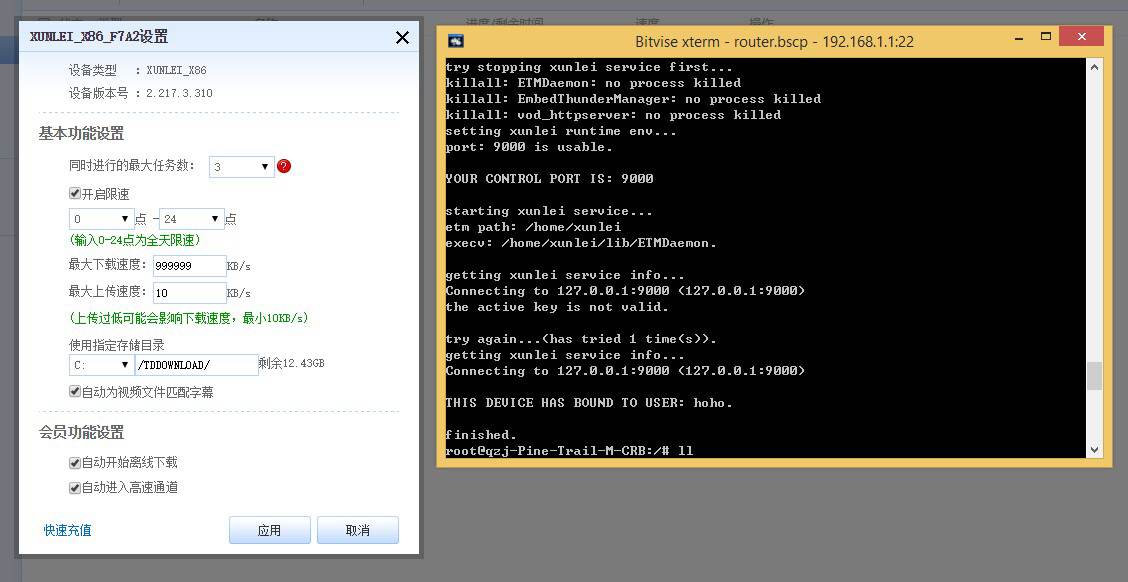Click the terminal prompt root@qzj-Pine-Trail-M-CRB line

(x=569, y=451)
